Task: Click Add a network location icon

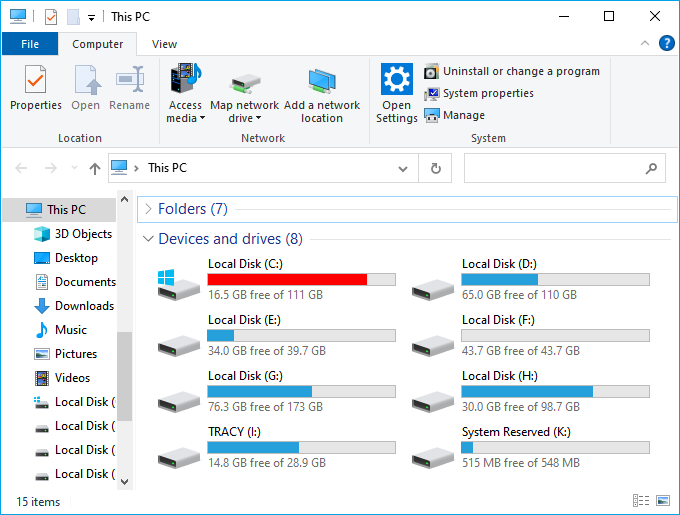Action: [x=322, y=82]
